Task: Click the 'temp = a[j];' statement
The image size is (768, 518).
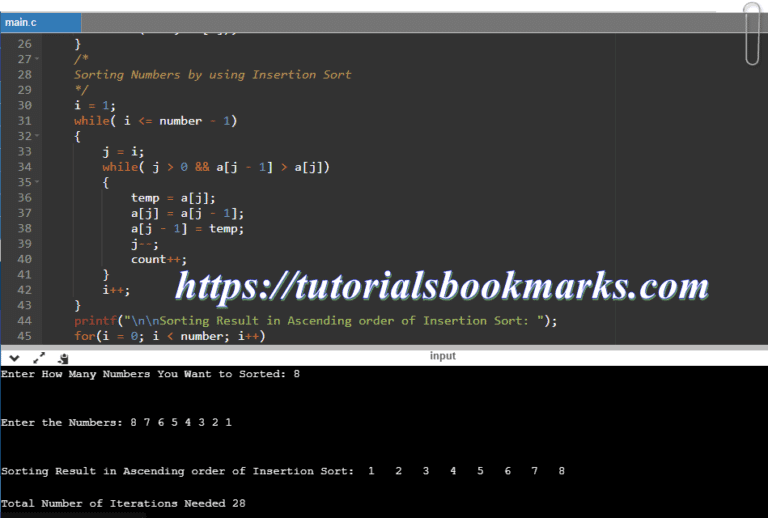Action: click(x=173, y=198)
